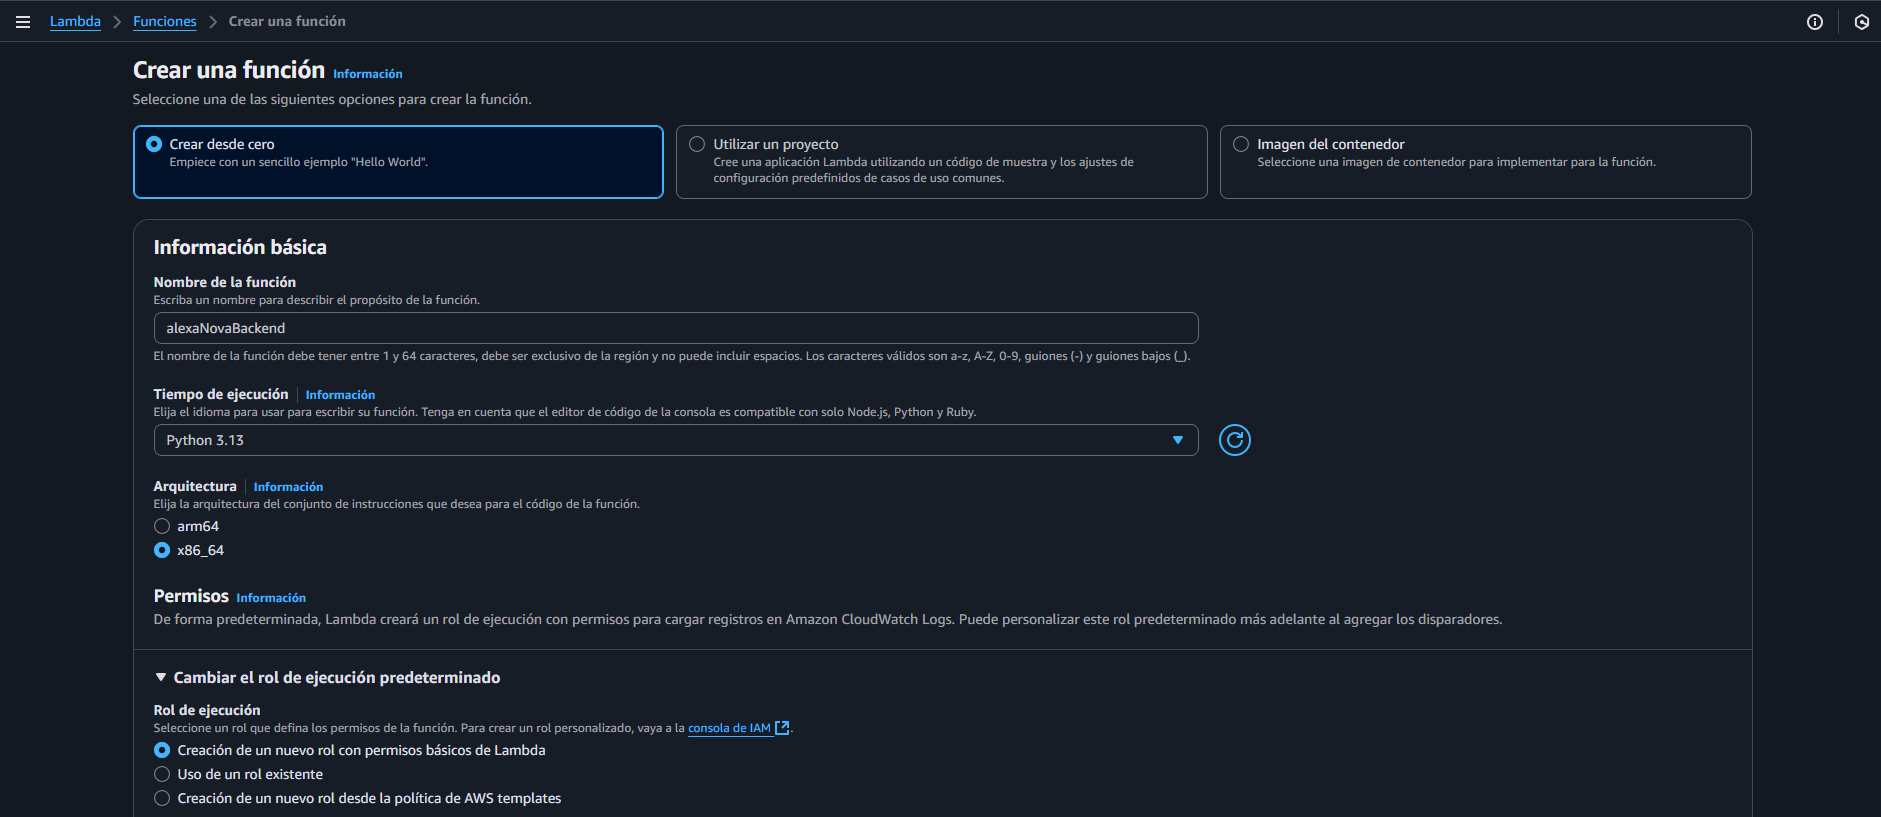
Task: Choose 'Utilizar un proyecto' option
Action: 697,144
